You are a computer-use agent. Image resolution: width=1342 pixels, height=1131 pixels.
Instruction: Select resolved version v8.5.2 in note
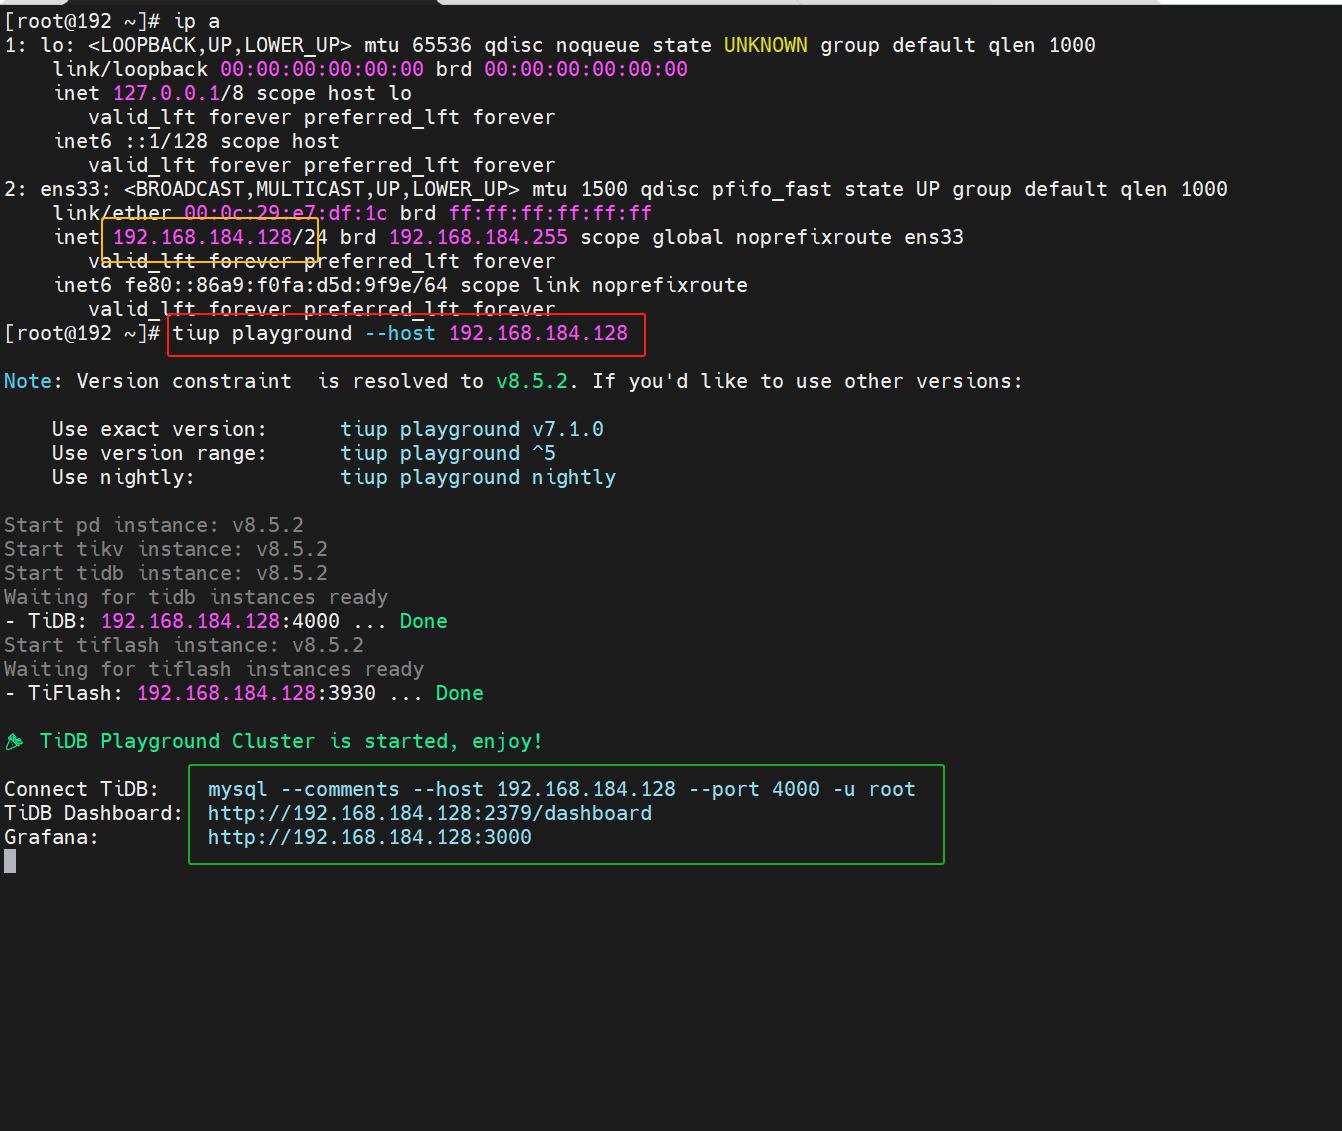coord(532,381)
